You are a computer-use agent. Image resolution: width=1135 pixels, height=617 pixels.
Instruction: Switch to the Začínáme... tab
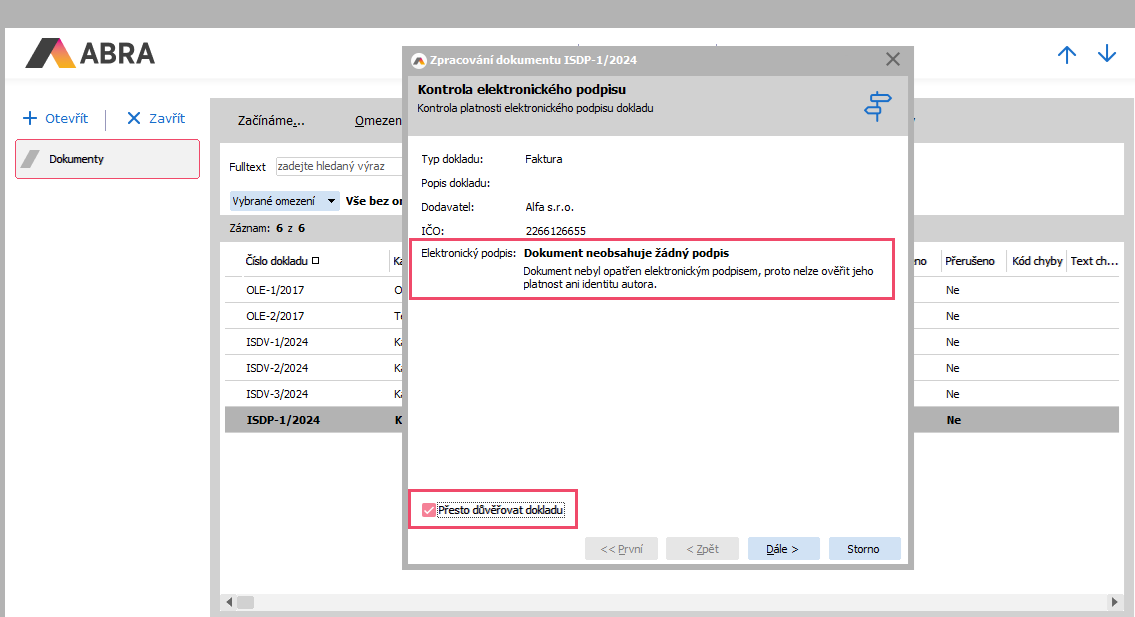pyautogui.click(x=271, y=121)
